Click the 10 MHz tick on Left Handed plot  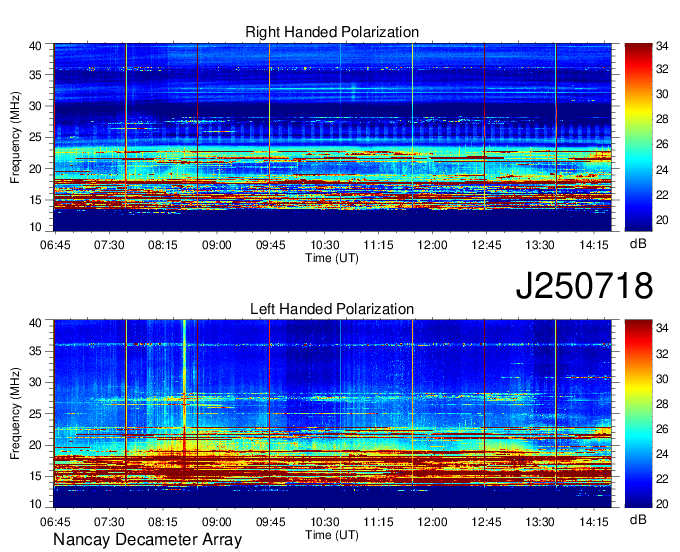(x=35, y=504)
